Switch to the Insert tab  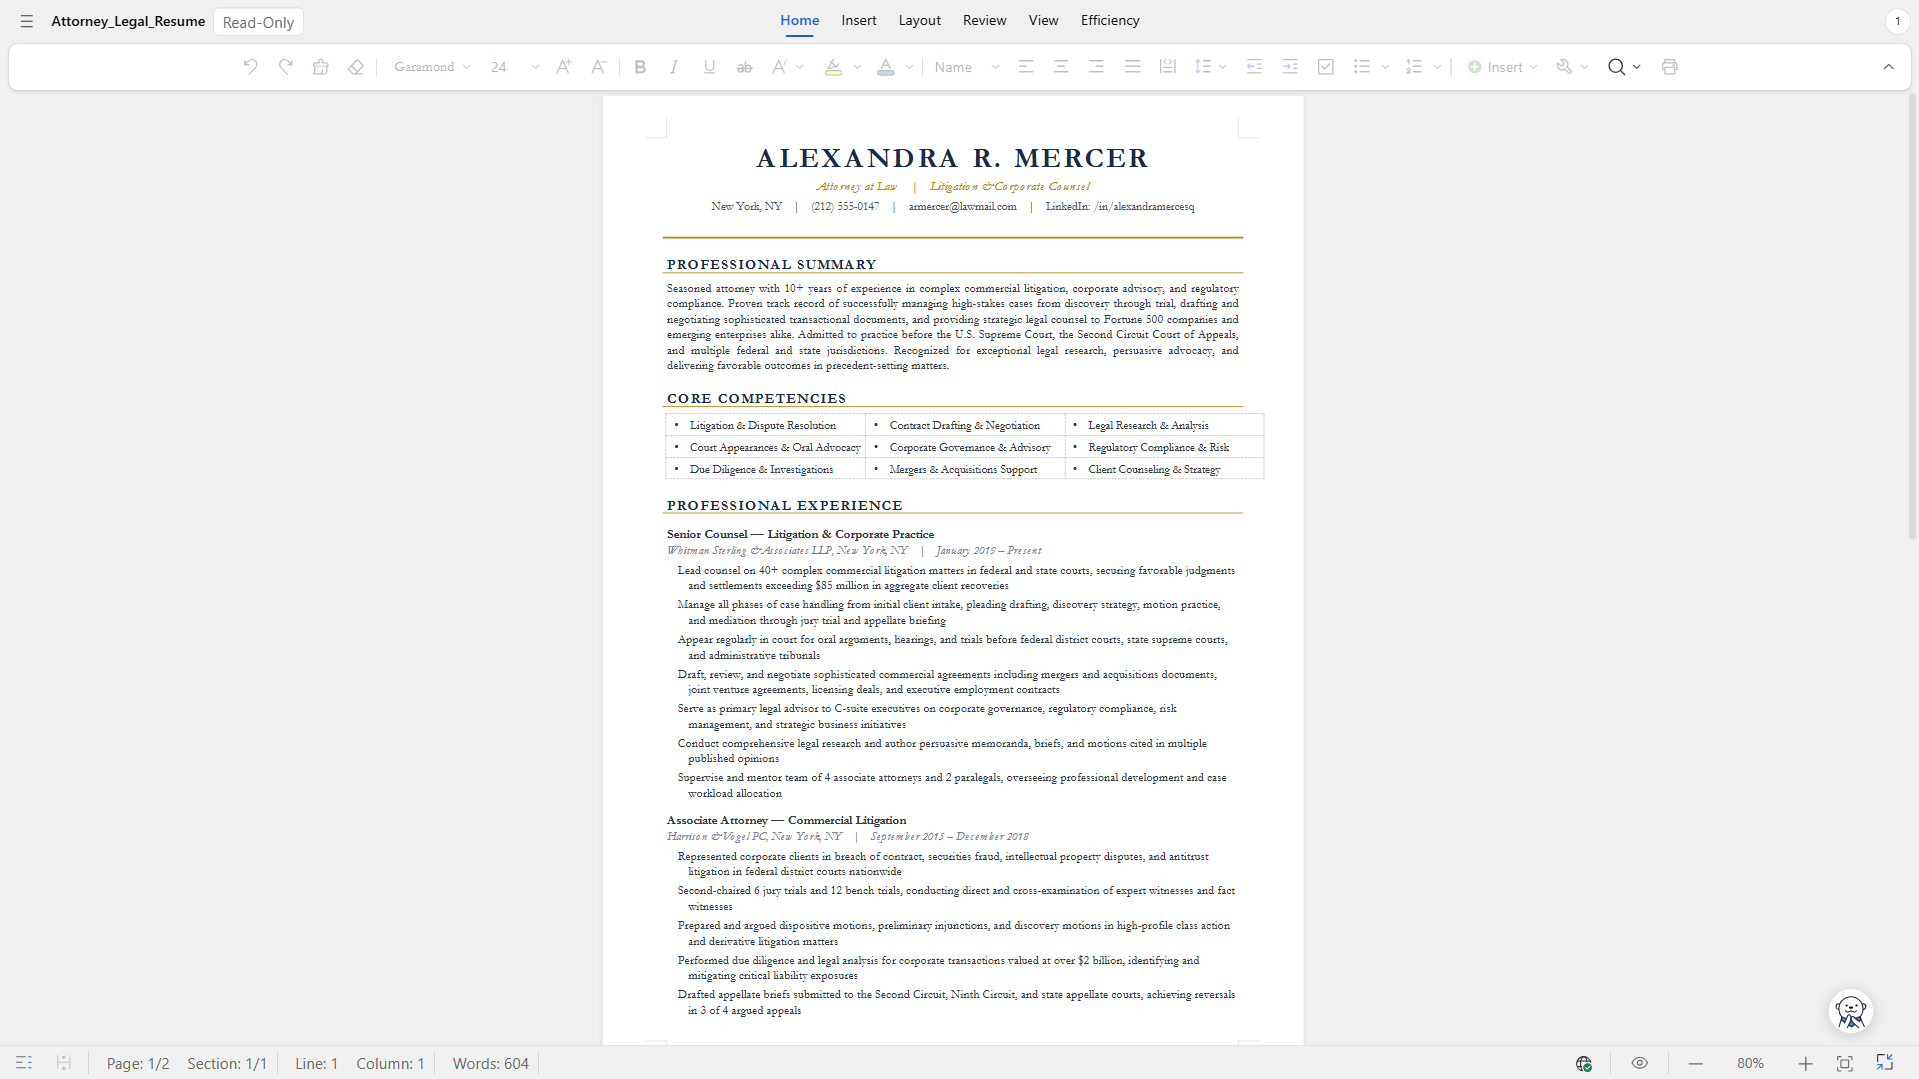(859, 21)
